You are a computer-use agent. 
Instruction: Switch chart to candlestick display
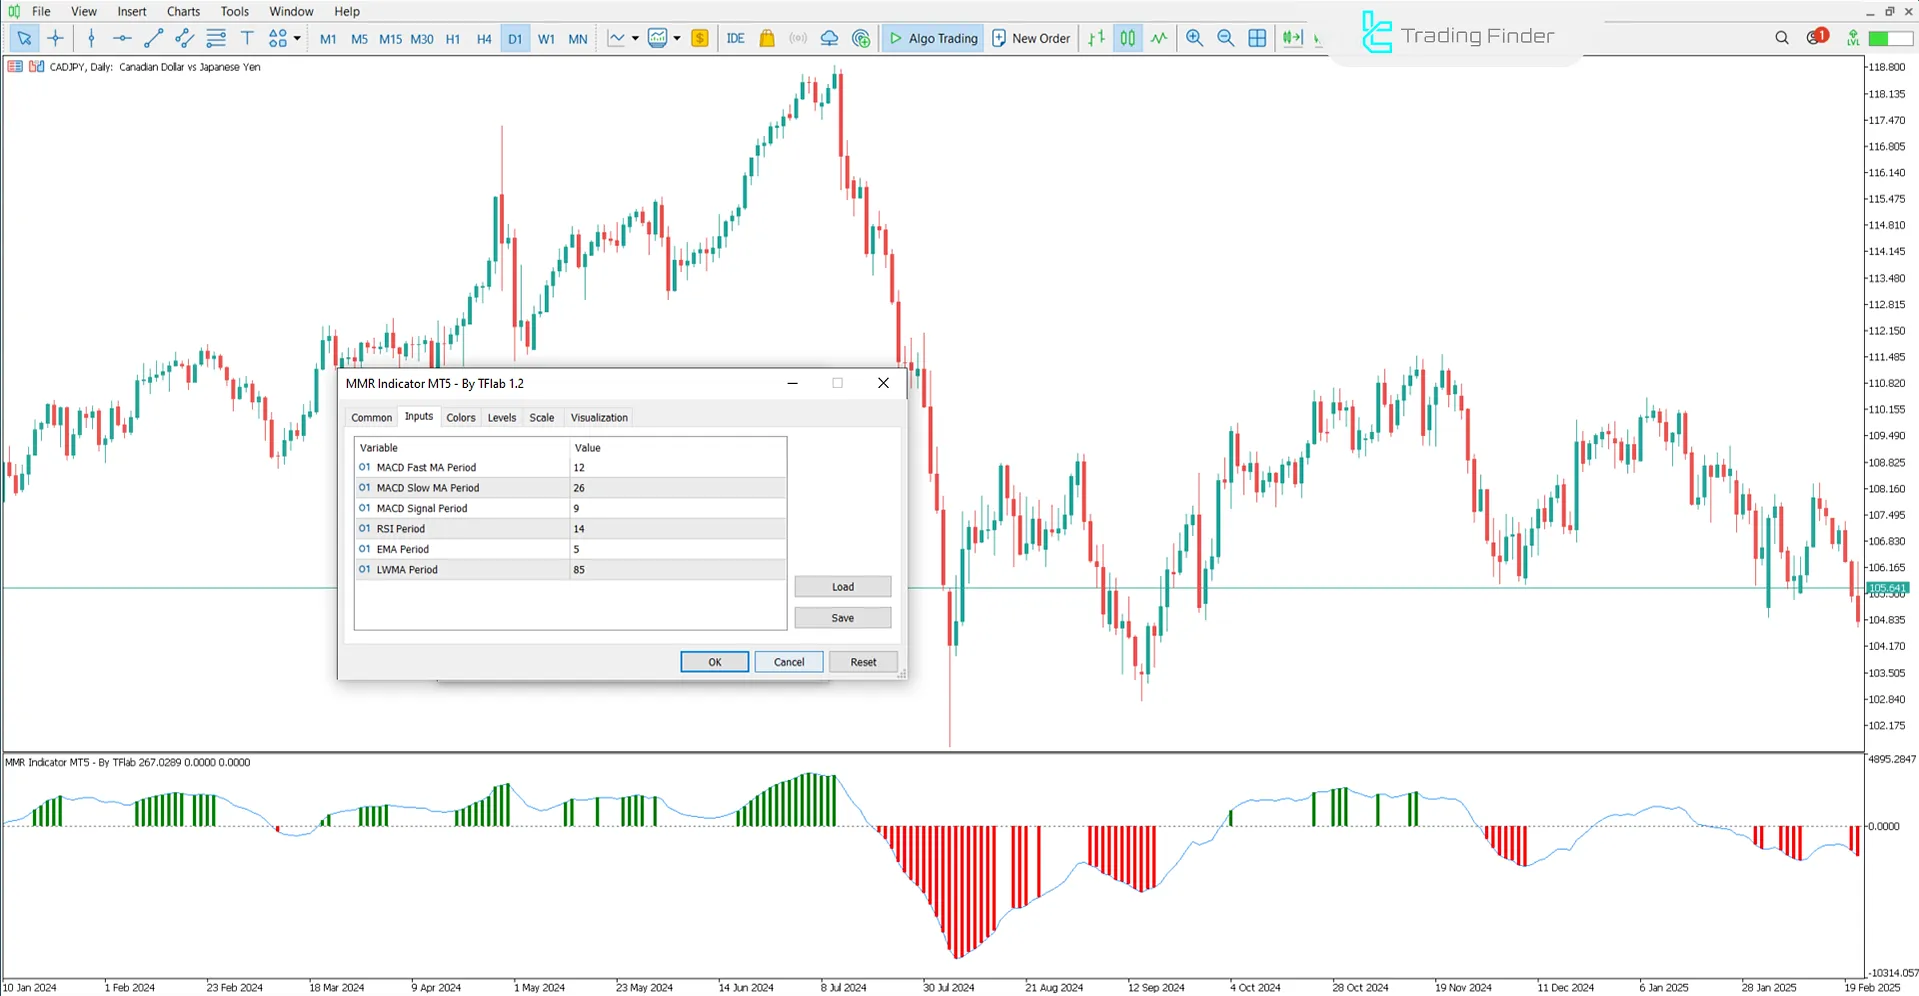click(1128, 38)
